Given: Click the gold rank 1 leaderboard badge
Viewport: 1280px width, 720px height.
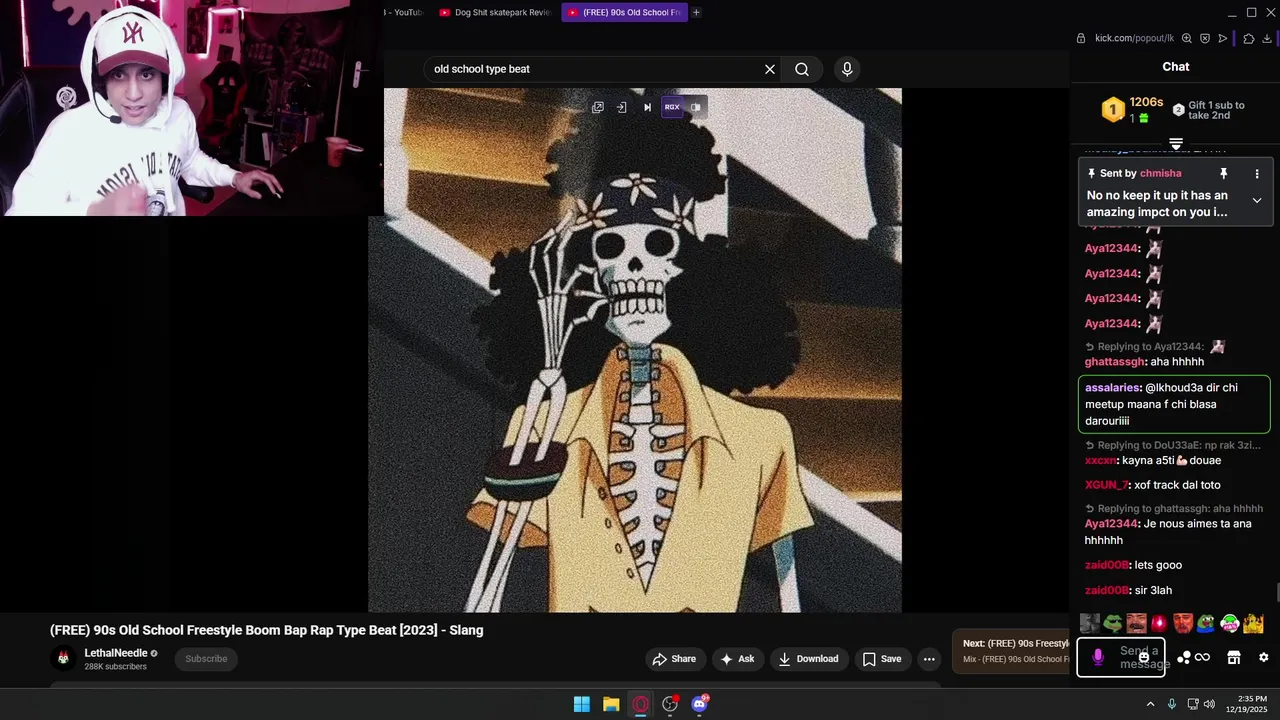Looking at the screenshot, I should (1113, 109).
